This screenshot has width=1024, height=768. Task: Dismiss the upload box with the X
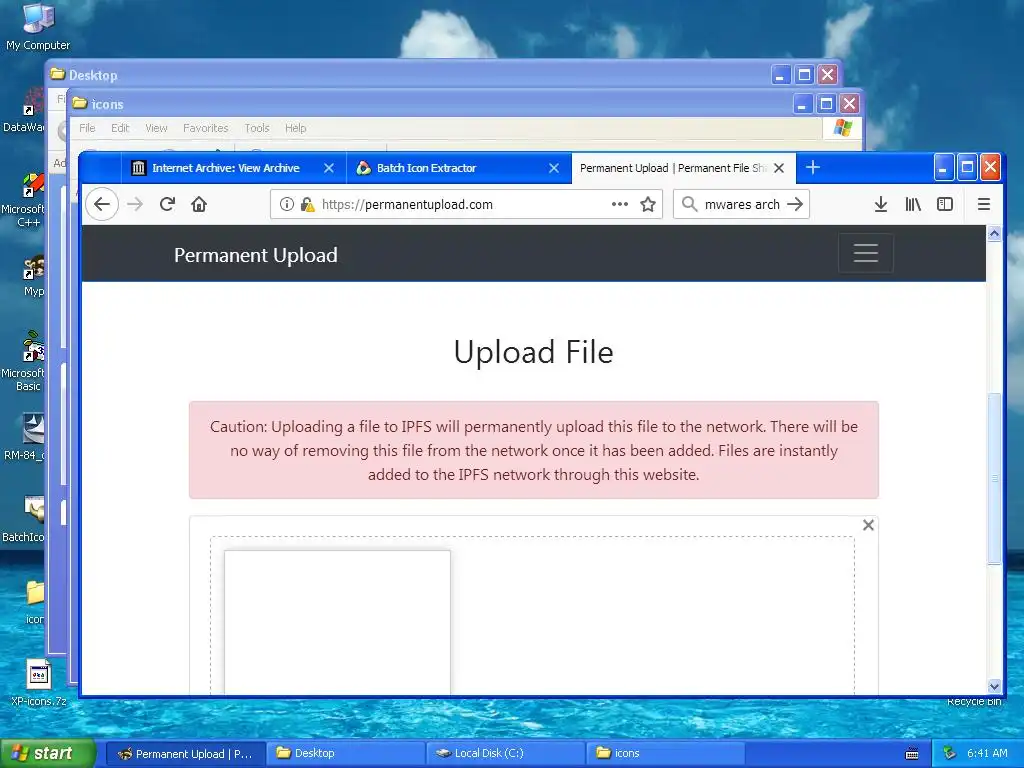868,525
